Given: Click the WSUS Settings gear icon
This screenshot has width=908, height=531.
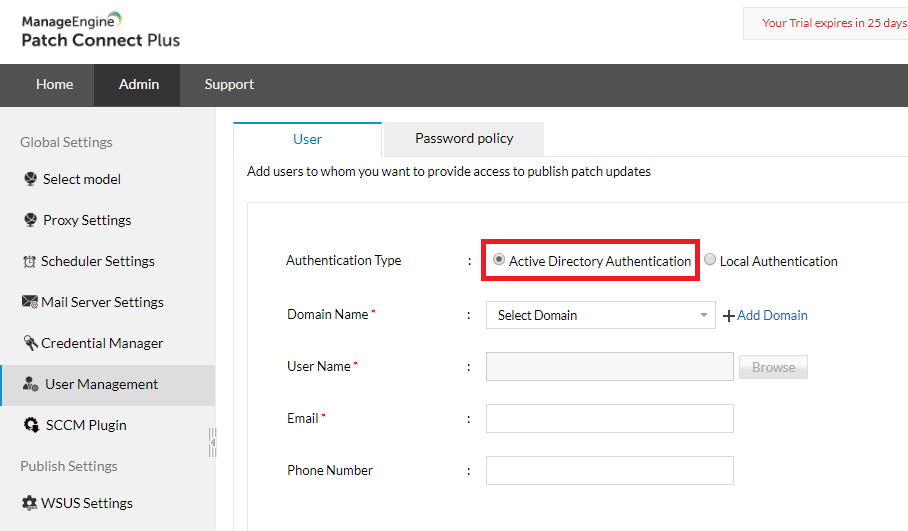Looking at the screenshot, I should point(29,503).
